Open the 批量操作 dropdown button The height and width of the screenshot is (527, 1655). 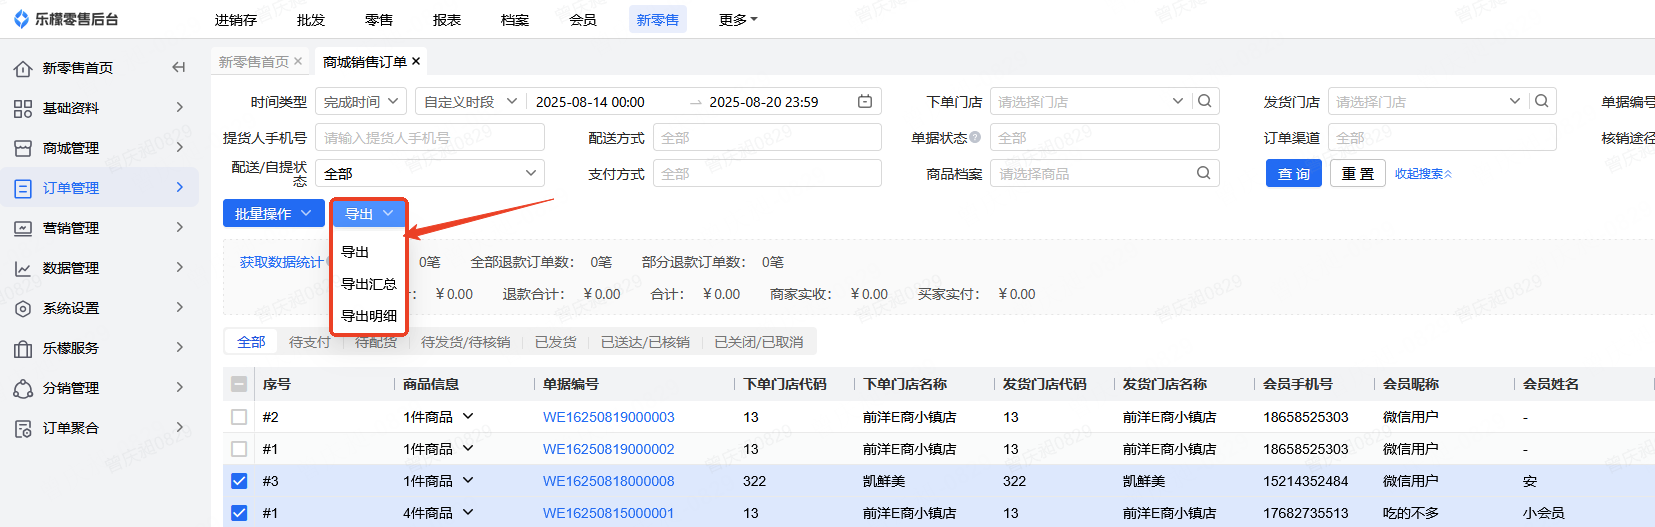click(x=273, y=213)
